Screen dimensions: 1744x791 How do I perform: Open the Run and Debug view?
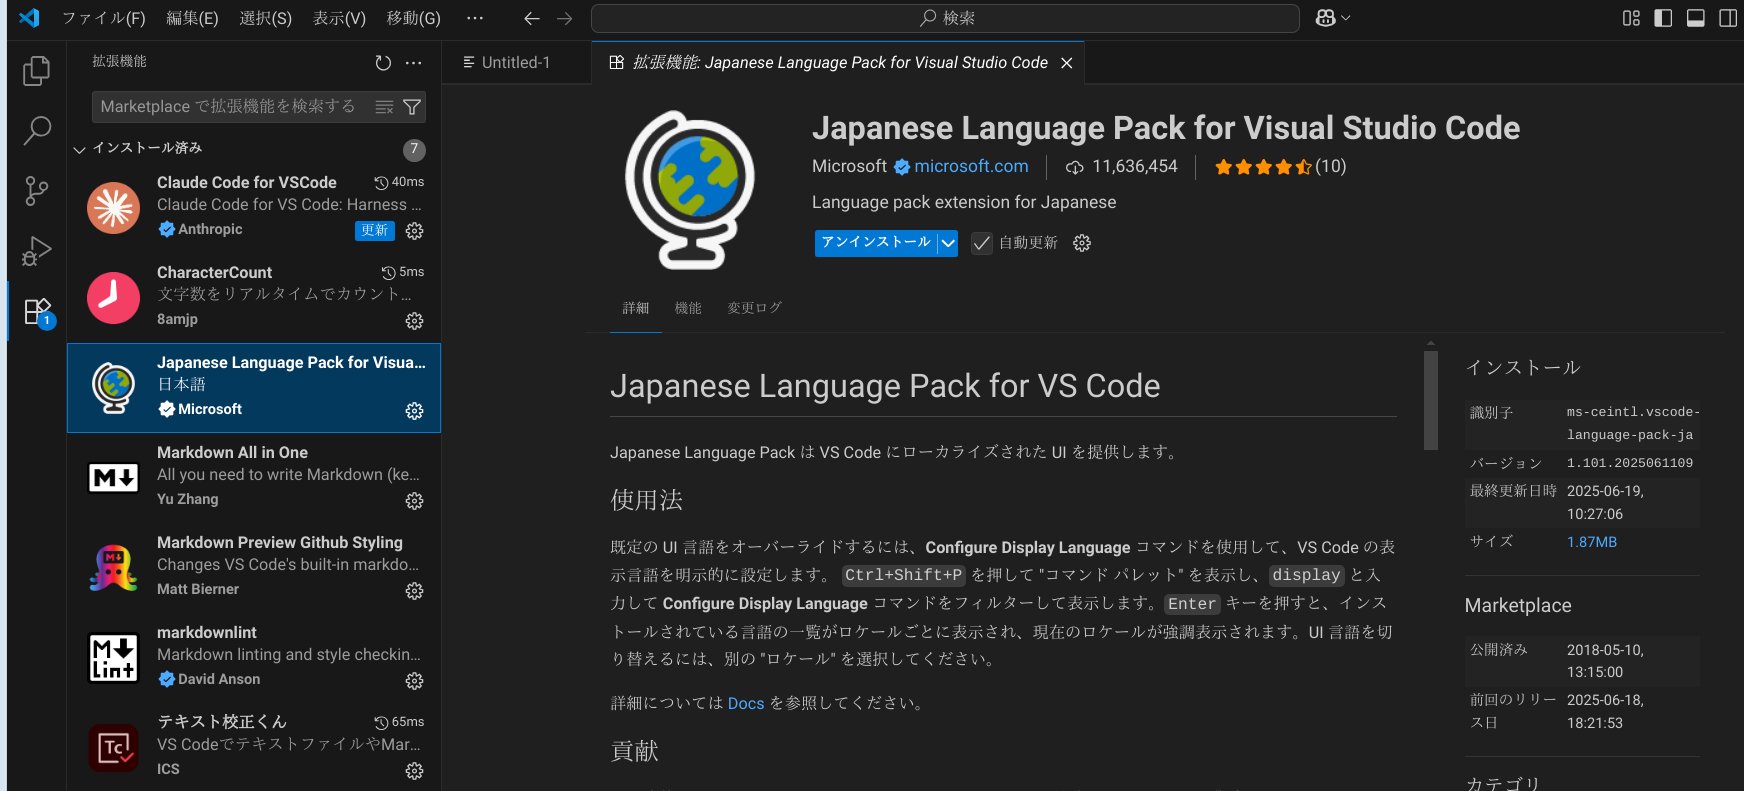click(x=37, y=250)
